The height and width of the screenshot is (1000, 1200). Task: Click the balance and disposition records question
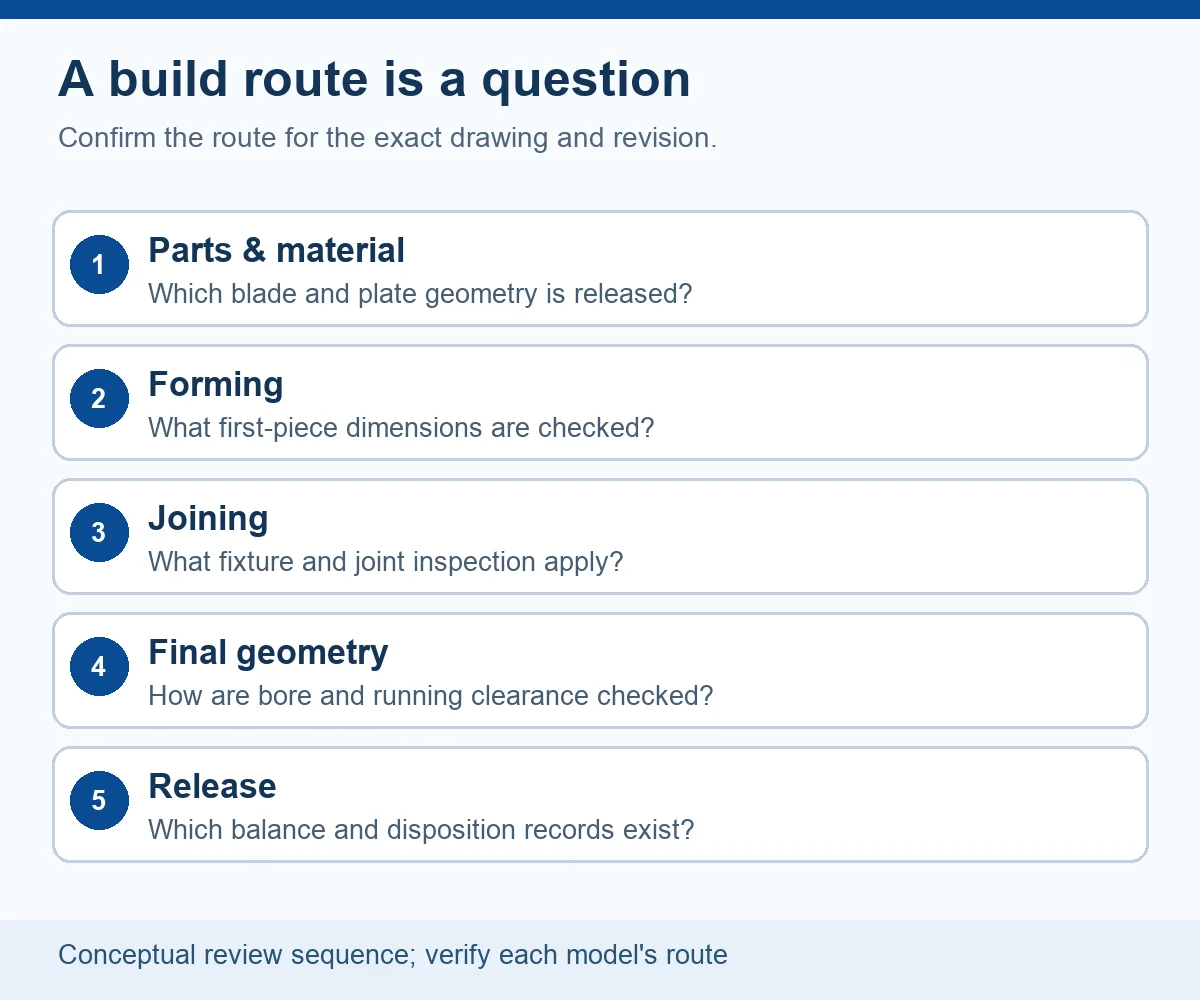tap(421, 830)
